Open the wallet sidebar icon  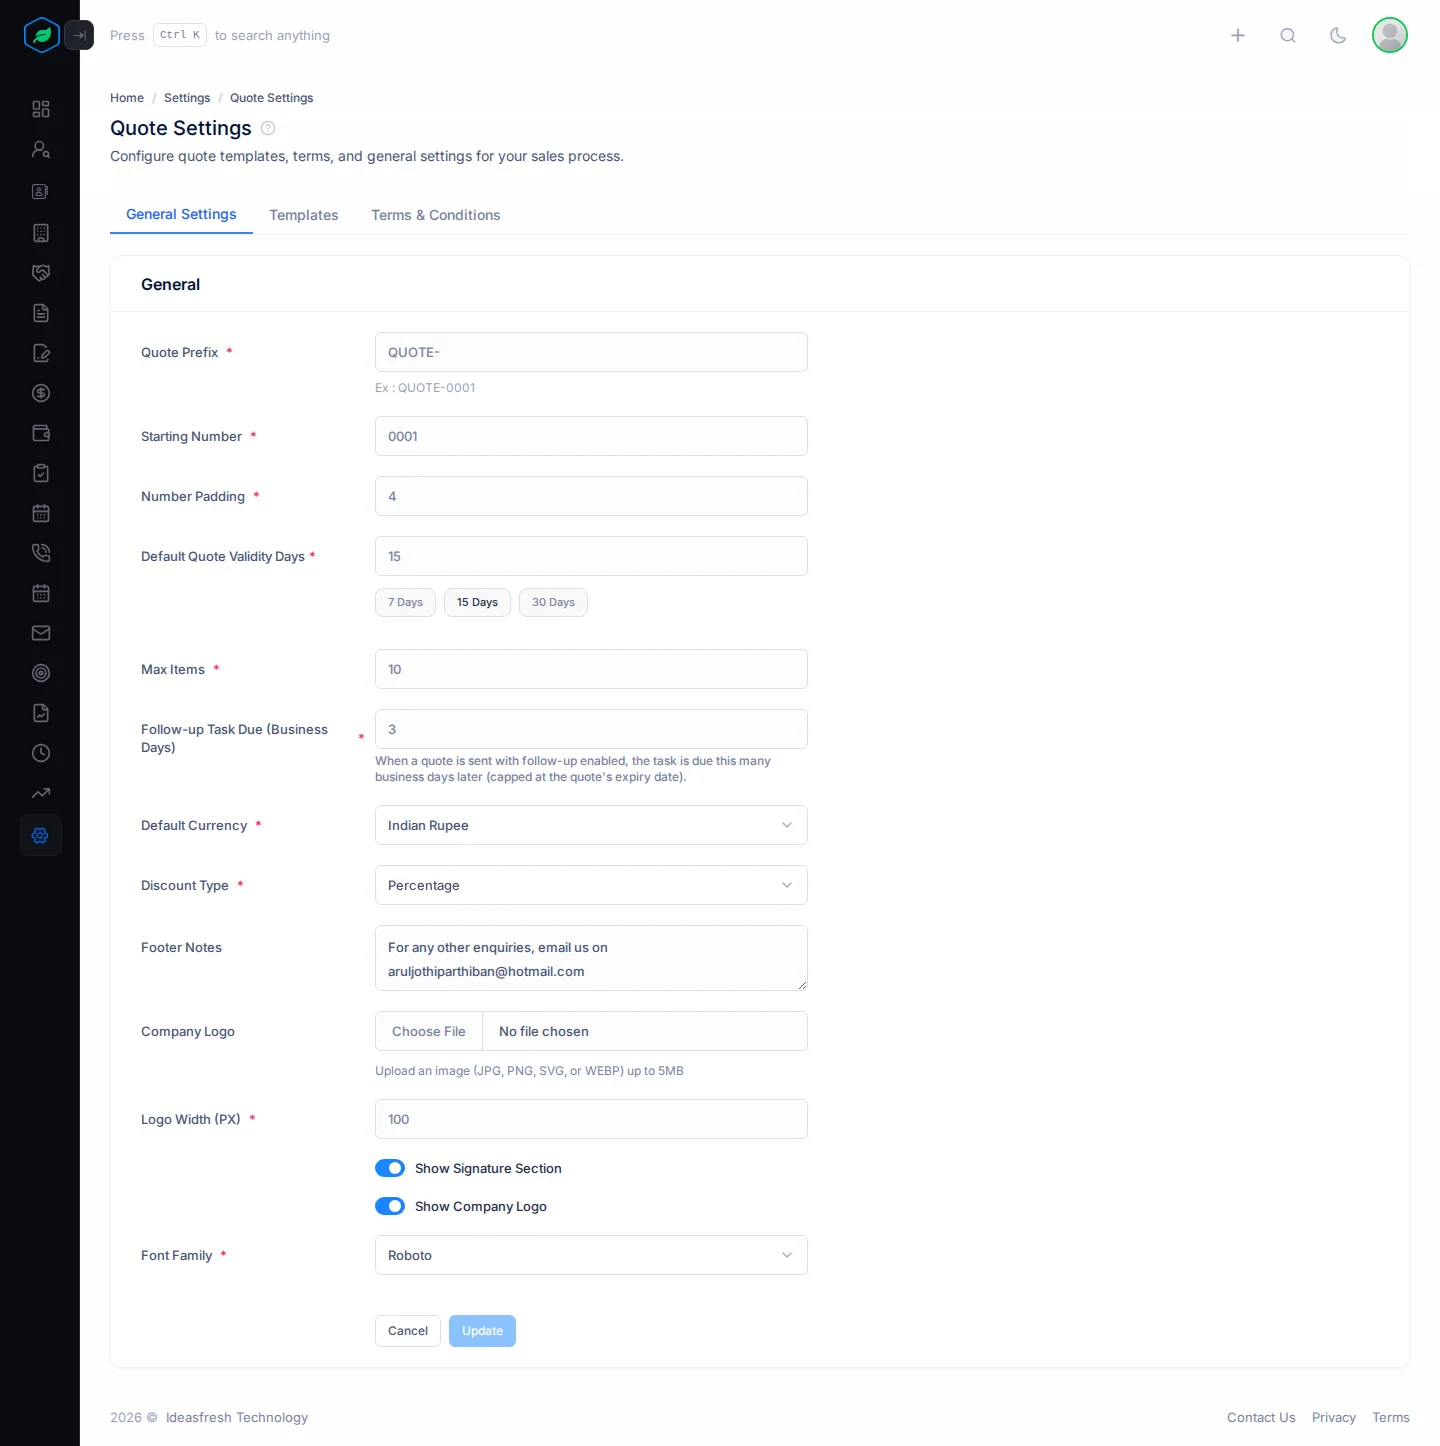coord(41,433)
